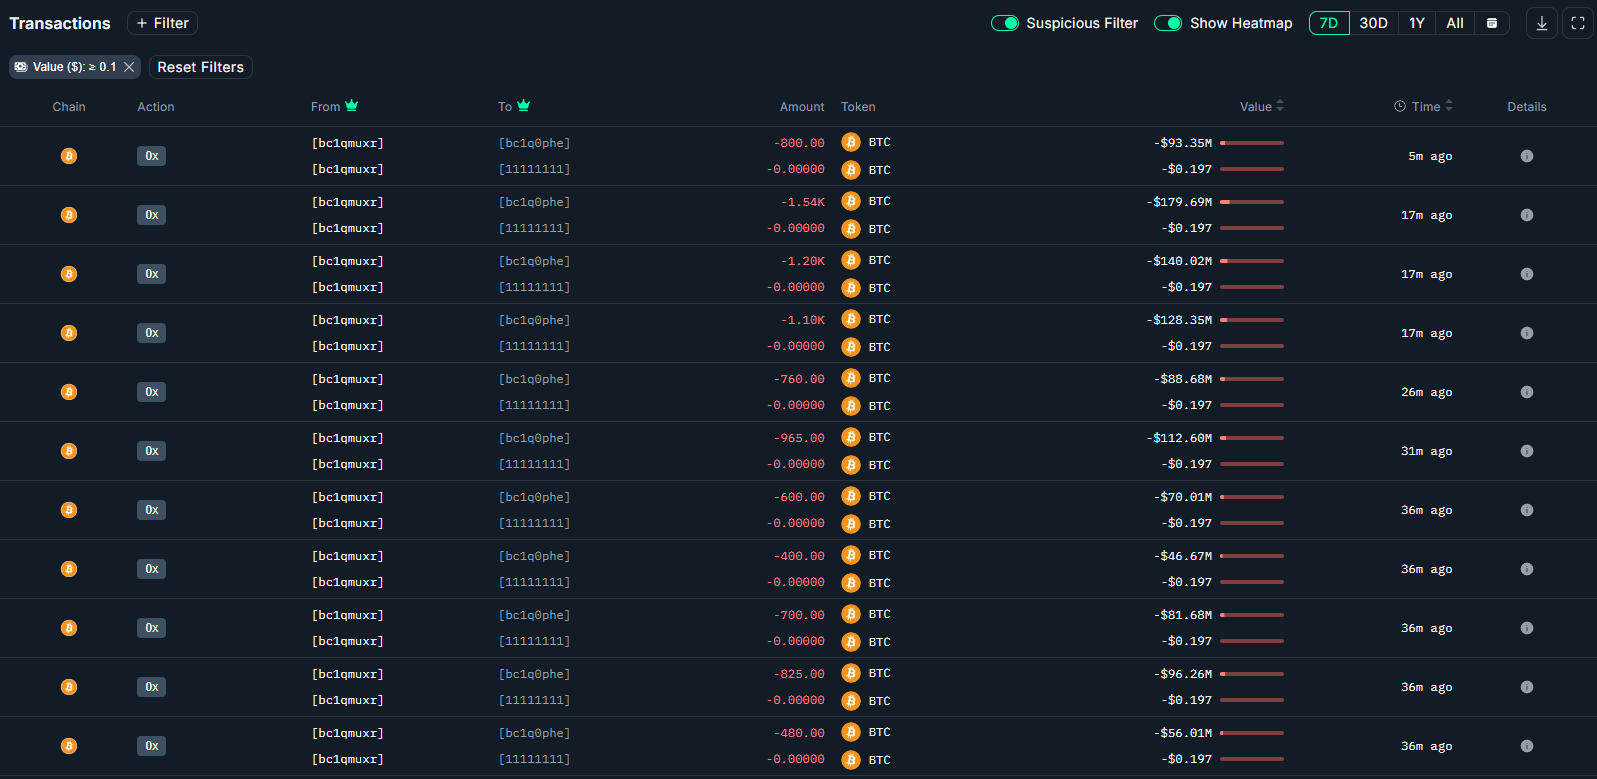Sort transactions by Value column arrows
Image resolution: width=1597 pixels, height=779 pixels.
click(x=1280, y=106)
